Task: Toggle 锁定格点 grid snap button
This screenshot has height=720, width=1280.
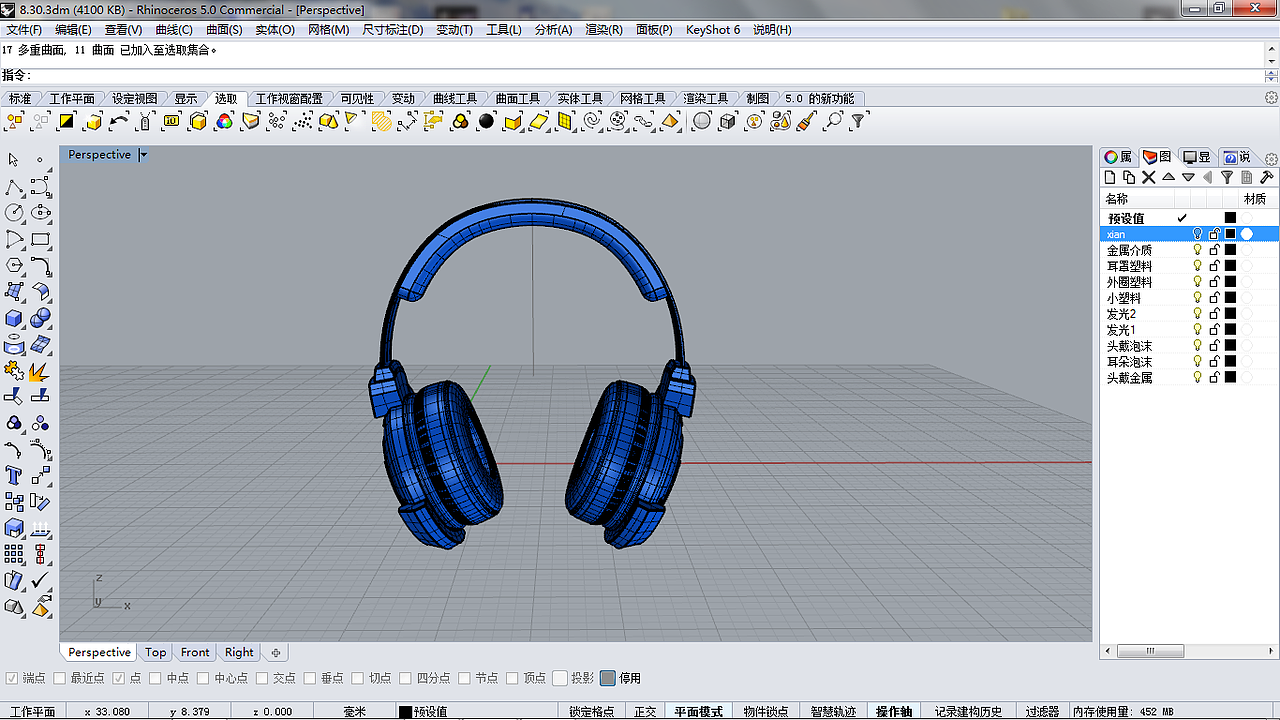Action: pos(591,712)
